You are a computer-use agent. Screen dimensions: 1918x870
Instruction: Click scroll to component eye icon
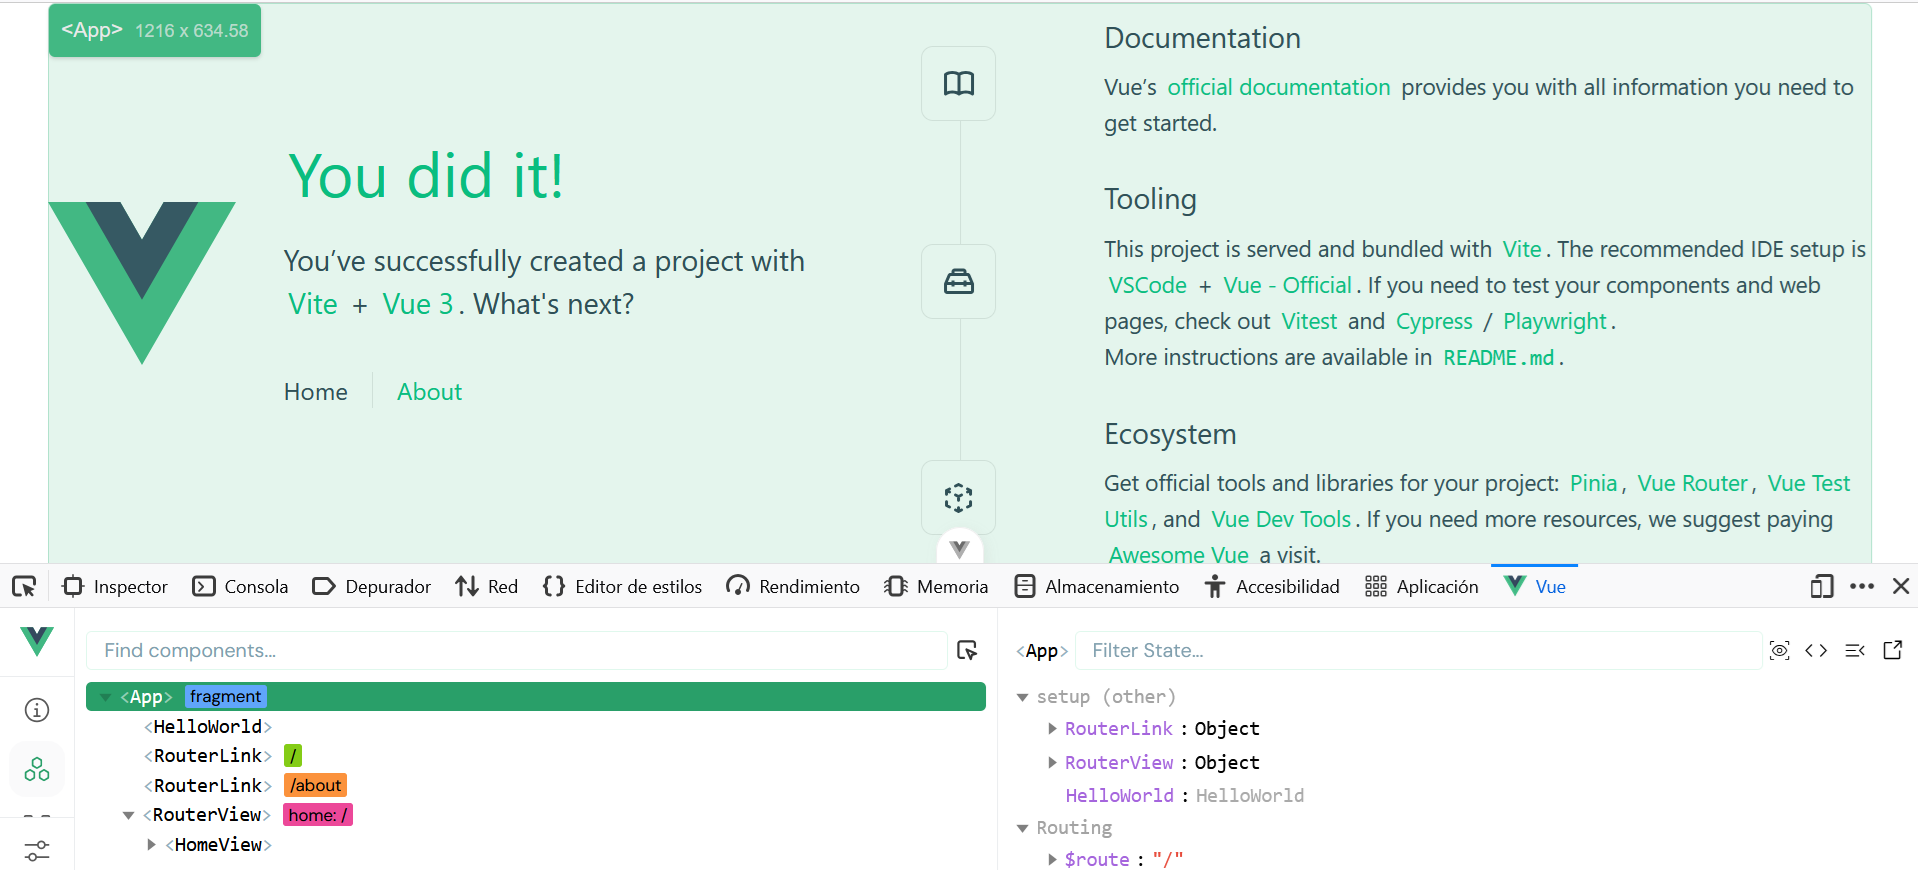tap(1779, 651)
